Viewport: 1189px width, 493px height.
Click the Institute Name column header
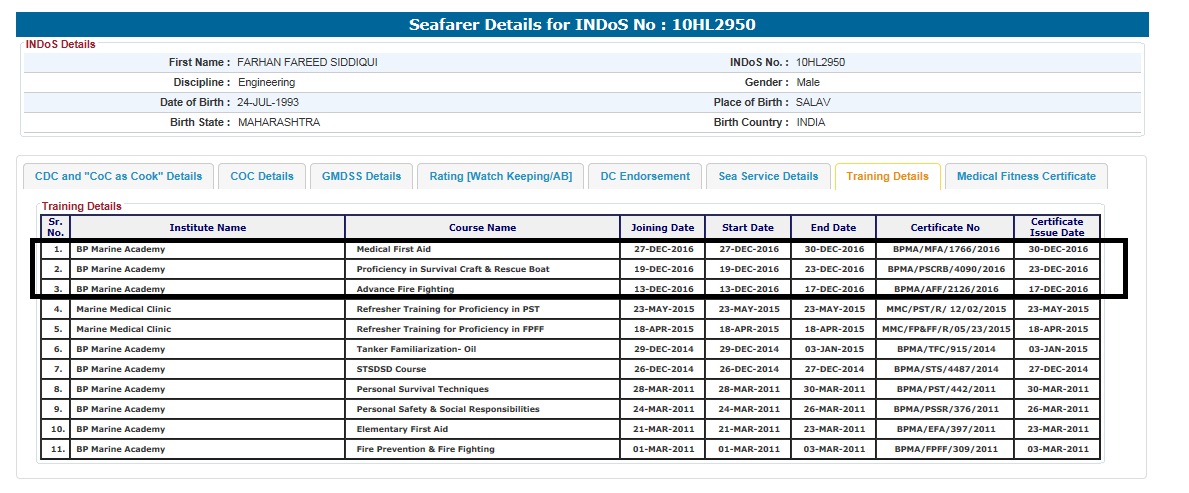tap(207, 227)
